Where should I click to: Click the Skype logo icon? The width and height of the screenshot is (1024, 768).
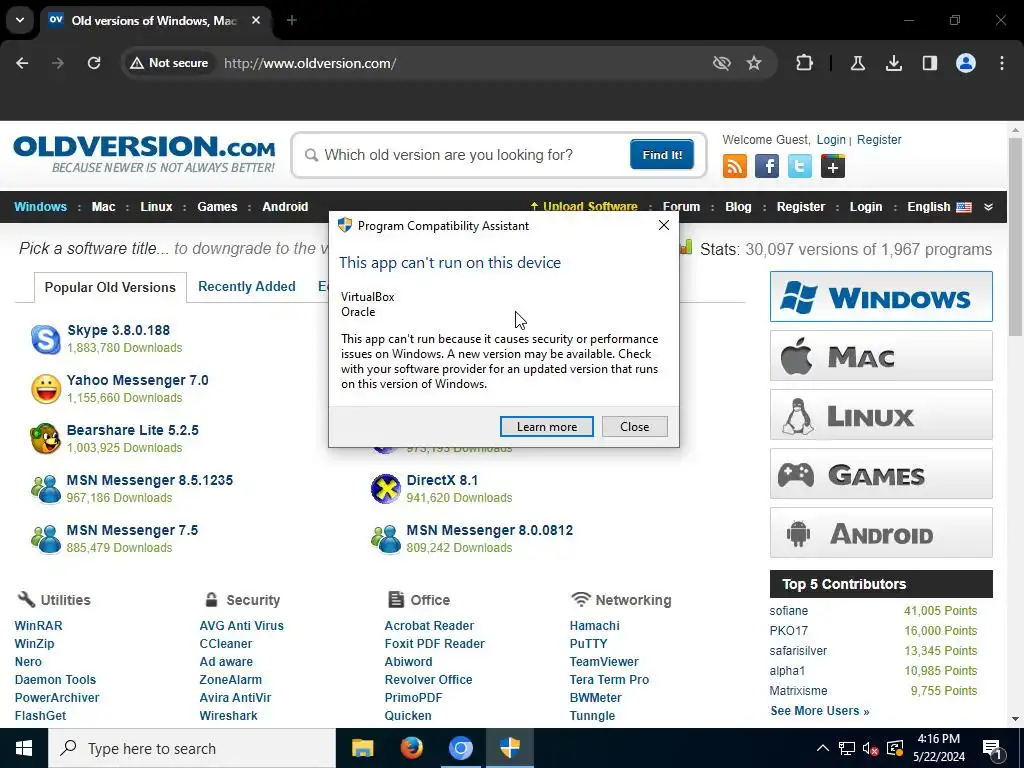point(46,339)
